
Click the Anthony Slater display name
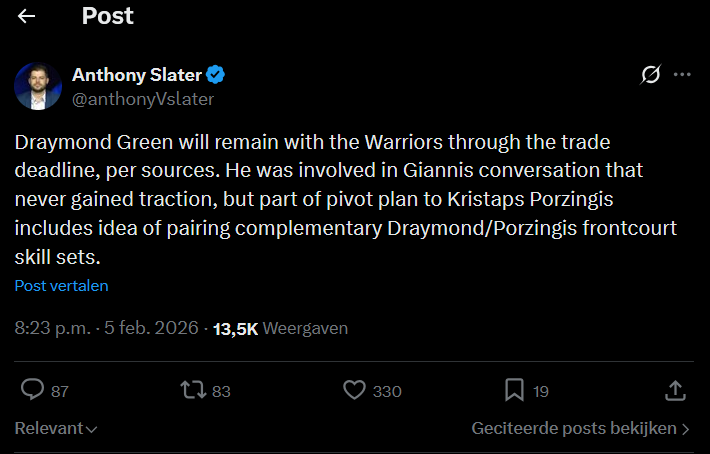tap(137, 75)
